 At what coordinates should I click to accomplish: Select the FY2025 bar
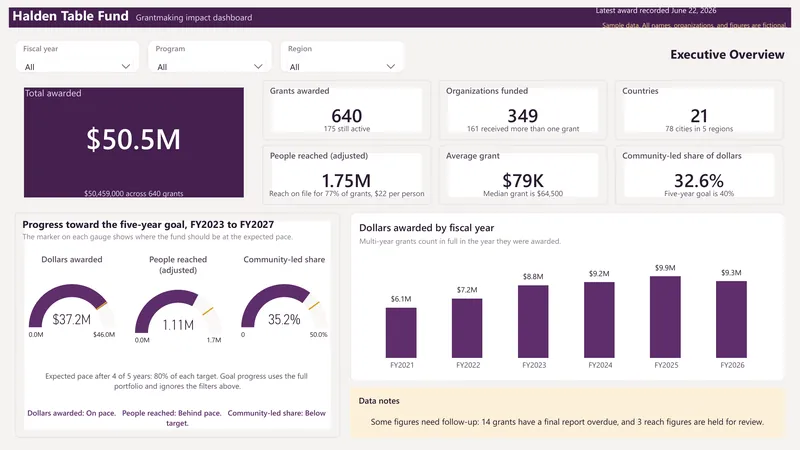pyautogui.click(x=665, y=317)
